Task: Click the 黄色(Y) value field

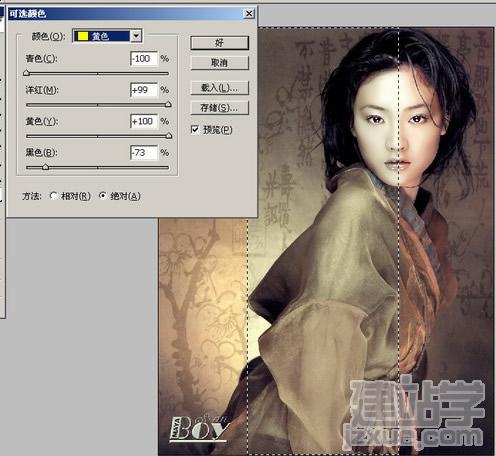Action: 144,121
